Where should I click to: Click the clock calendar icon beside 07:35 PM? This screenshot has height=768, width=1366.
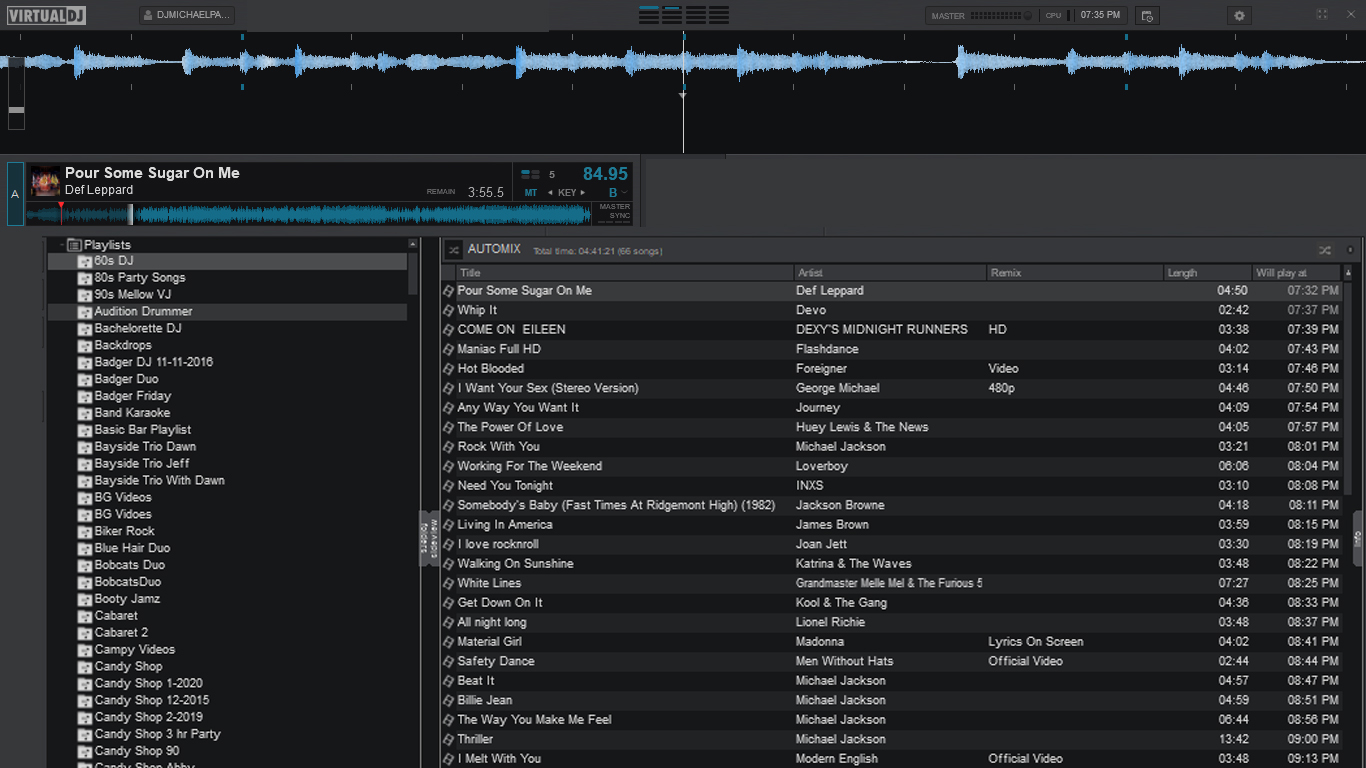(x=1147, y=16)
